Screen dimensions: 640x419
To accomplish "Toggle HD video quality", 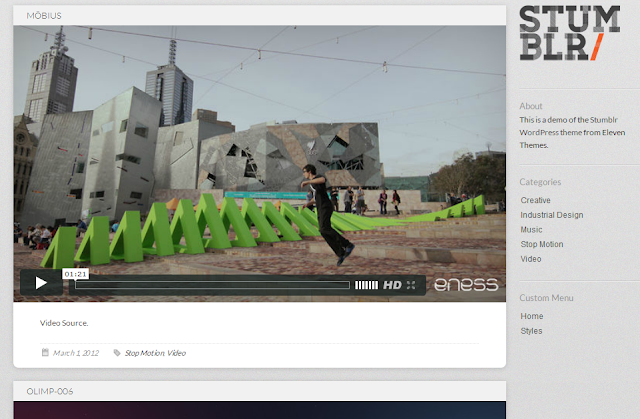I will (x=392, y=285).
